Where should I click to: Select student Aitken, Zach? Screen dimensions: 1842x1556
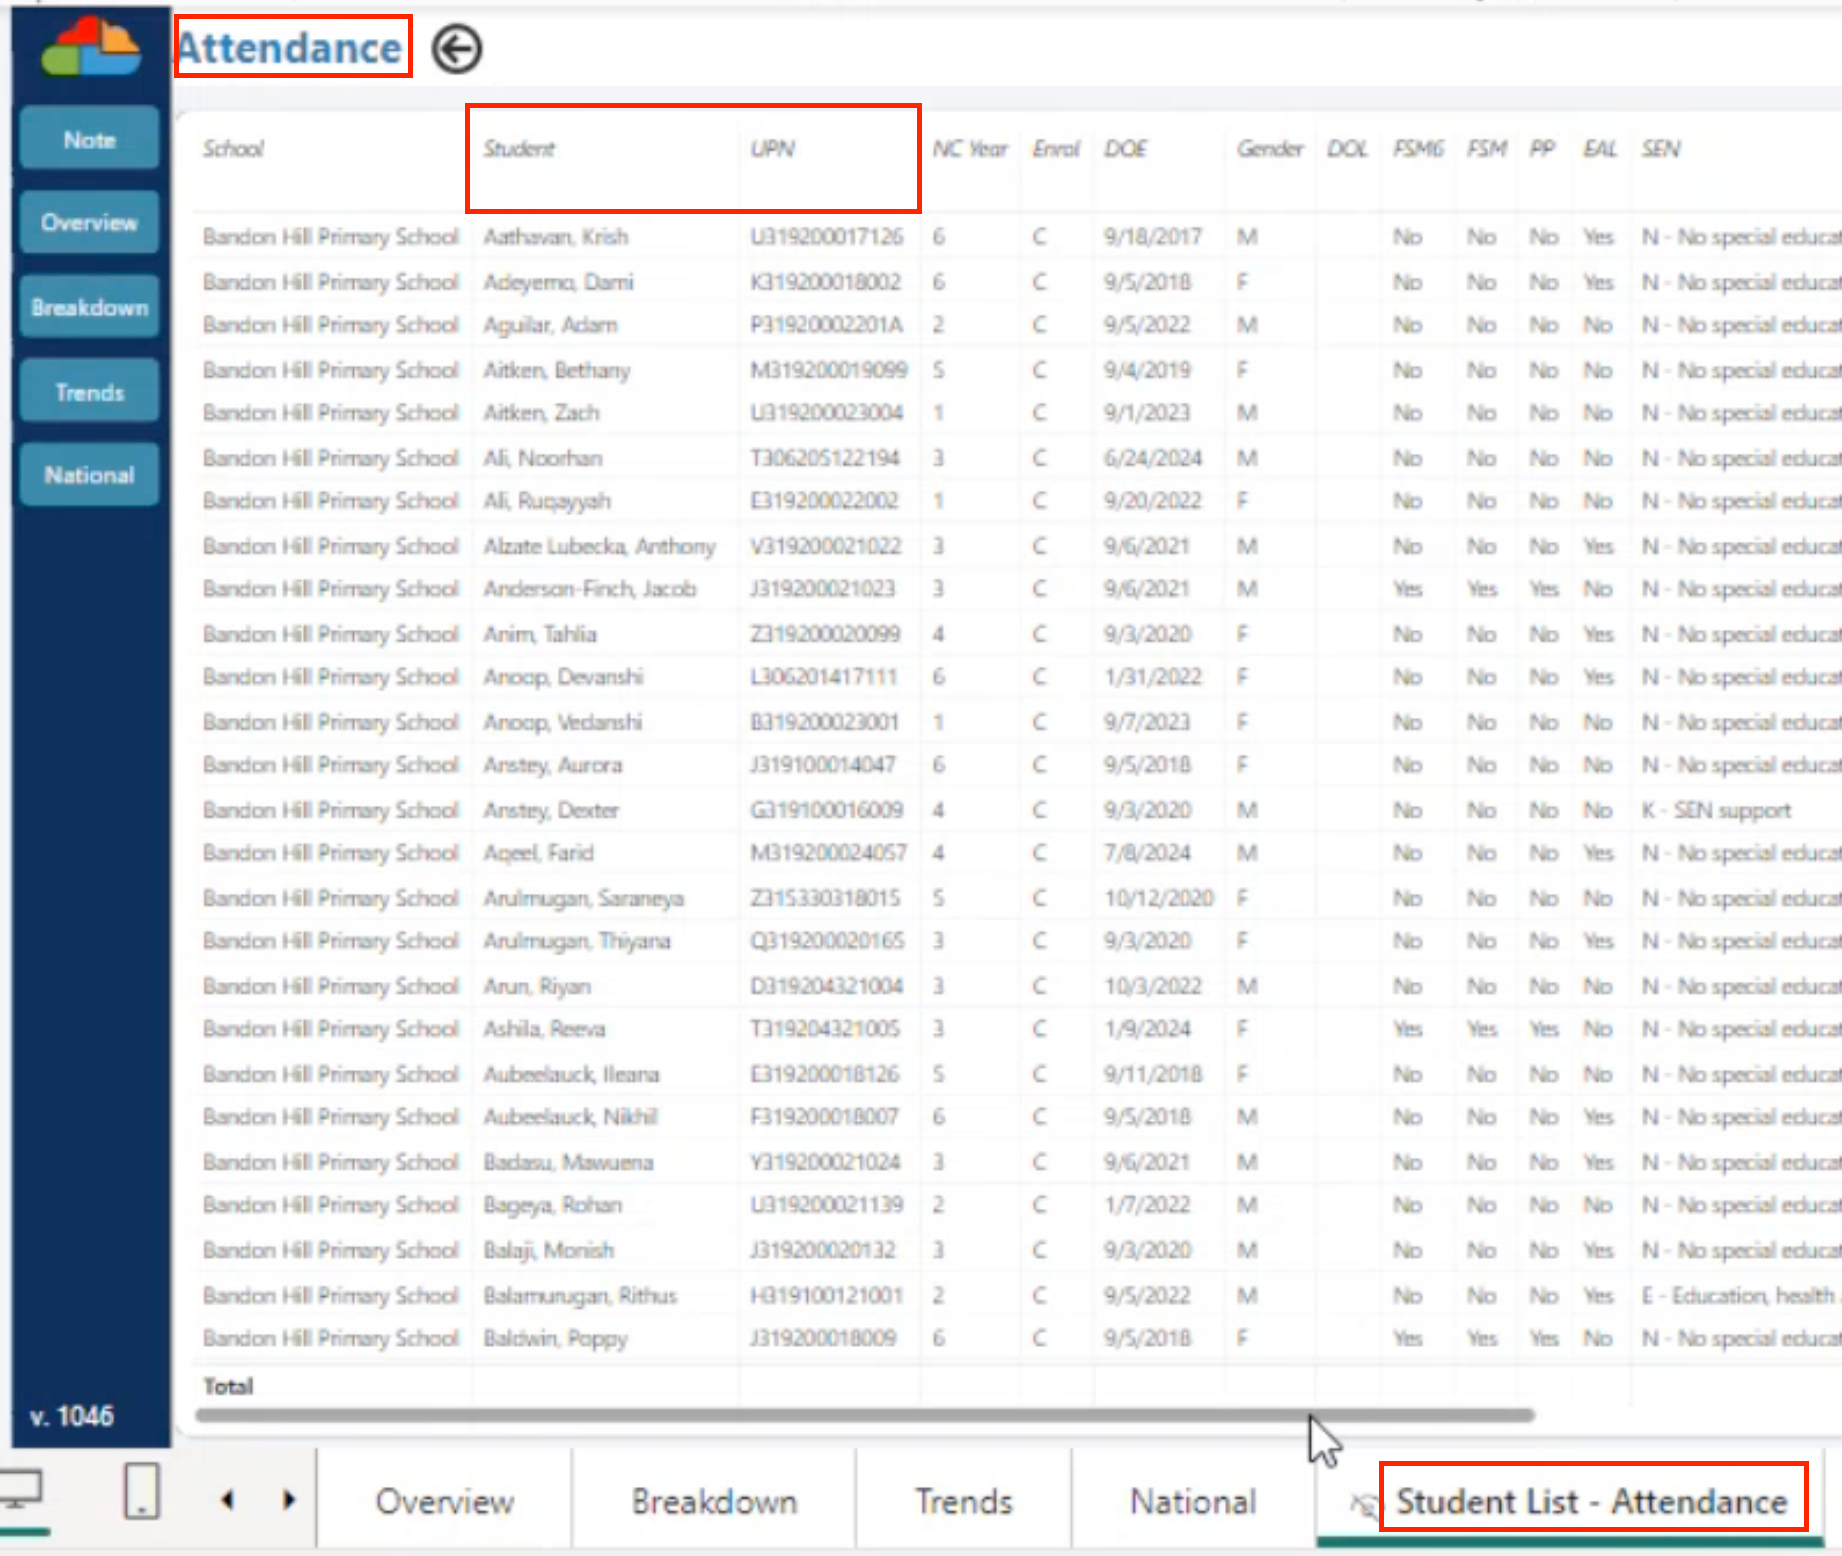coord(541,413)
